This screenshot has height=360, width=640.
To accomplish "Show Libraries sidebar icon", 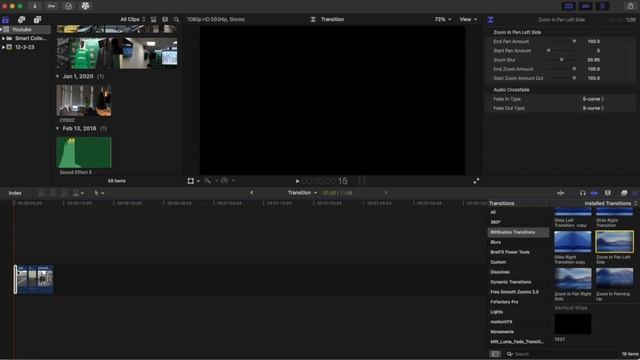I will (5, 20).
